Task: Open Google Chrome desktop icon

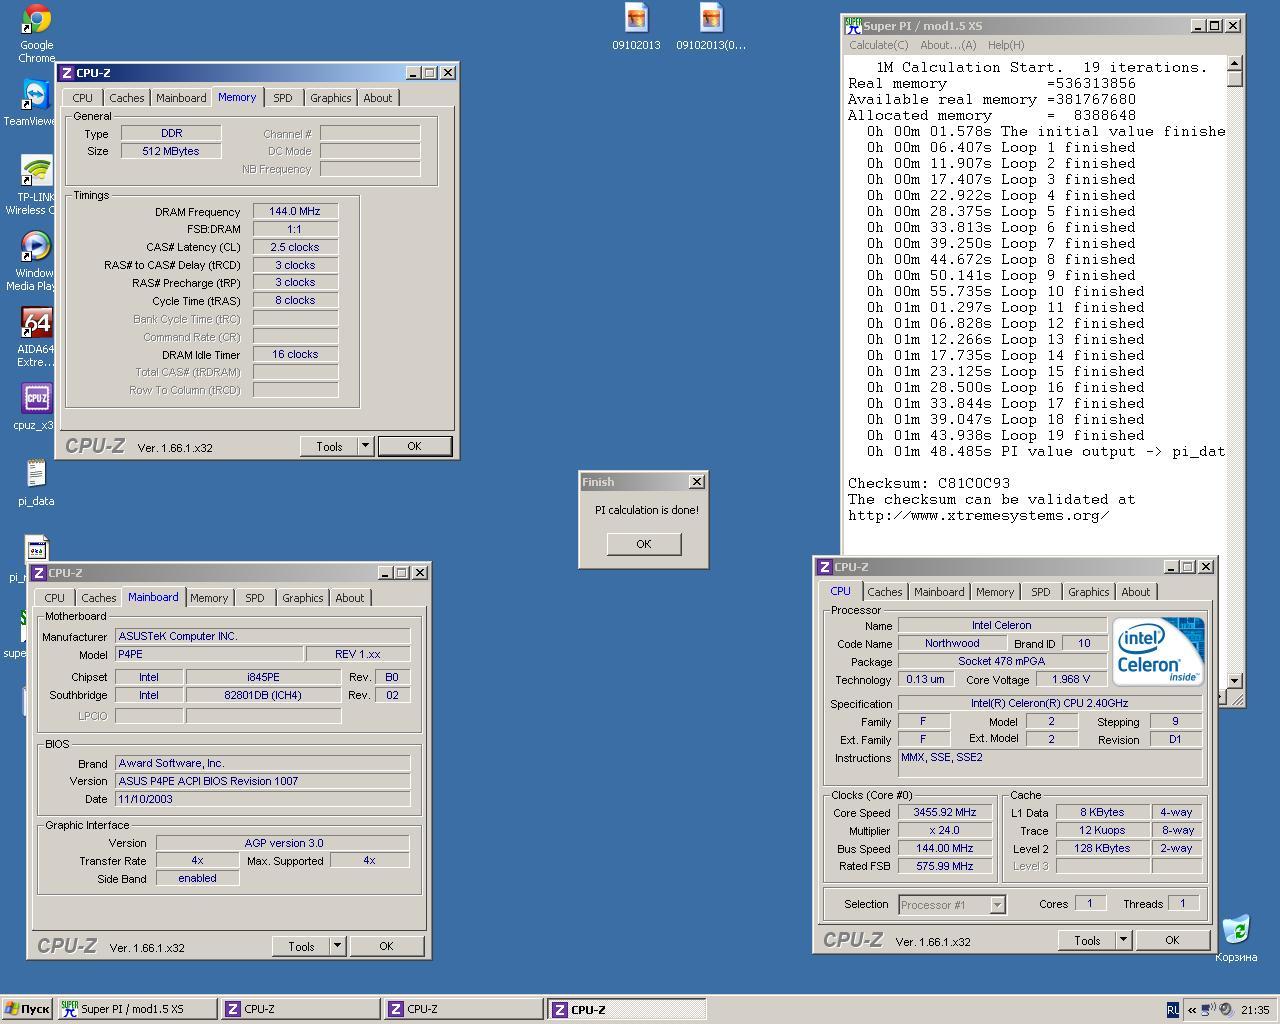Action: (36, 32)
